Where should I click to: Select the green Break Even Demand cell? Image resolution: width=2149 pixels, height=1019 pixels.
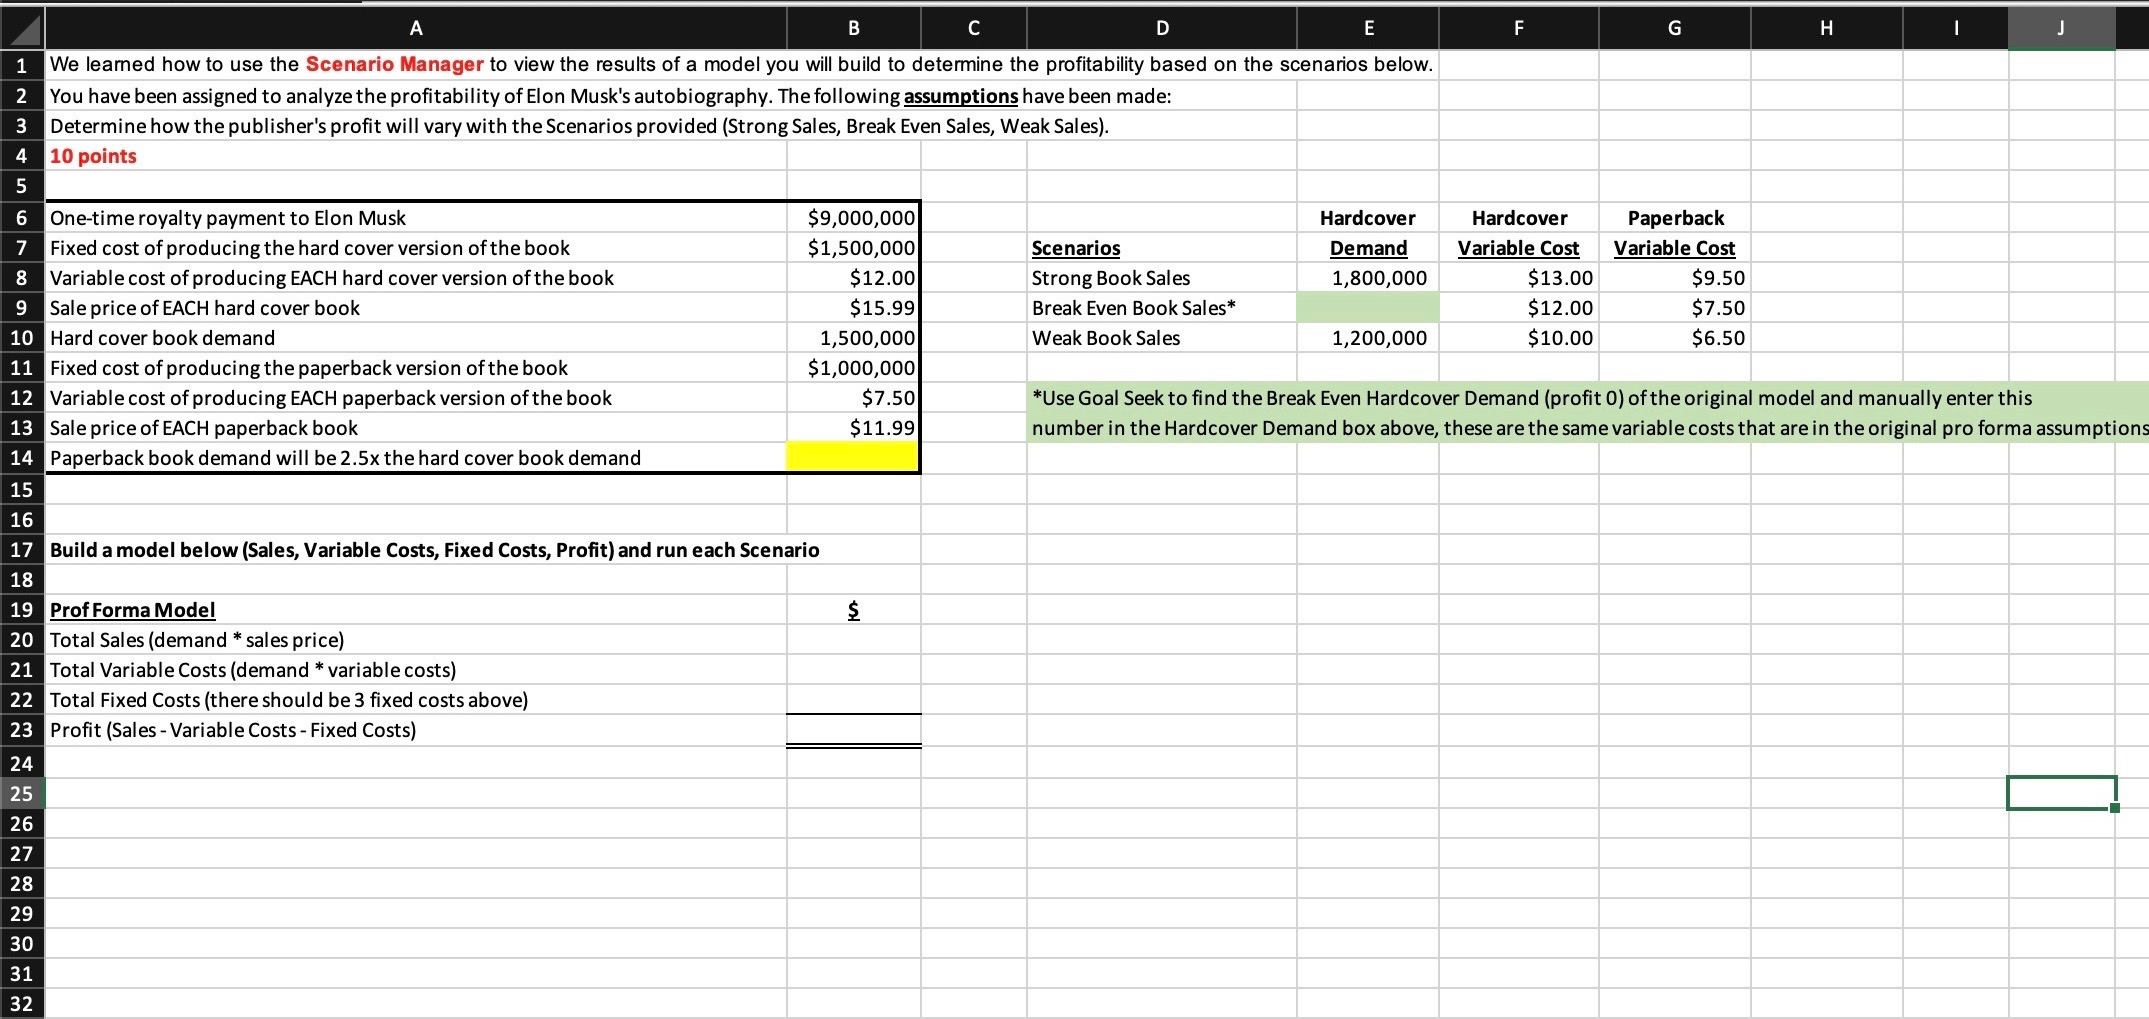click(1367, 307)
